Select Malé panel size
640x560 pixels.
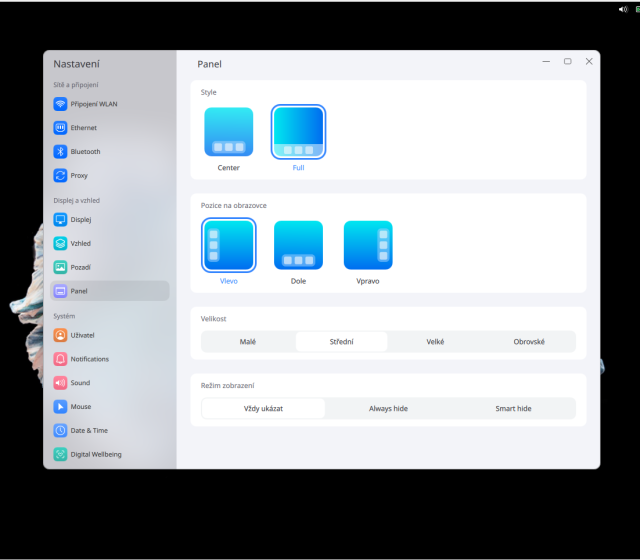coord(248,342)
